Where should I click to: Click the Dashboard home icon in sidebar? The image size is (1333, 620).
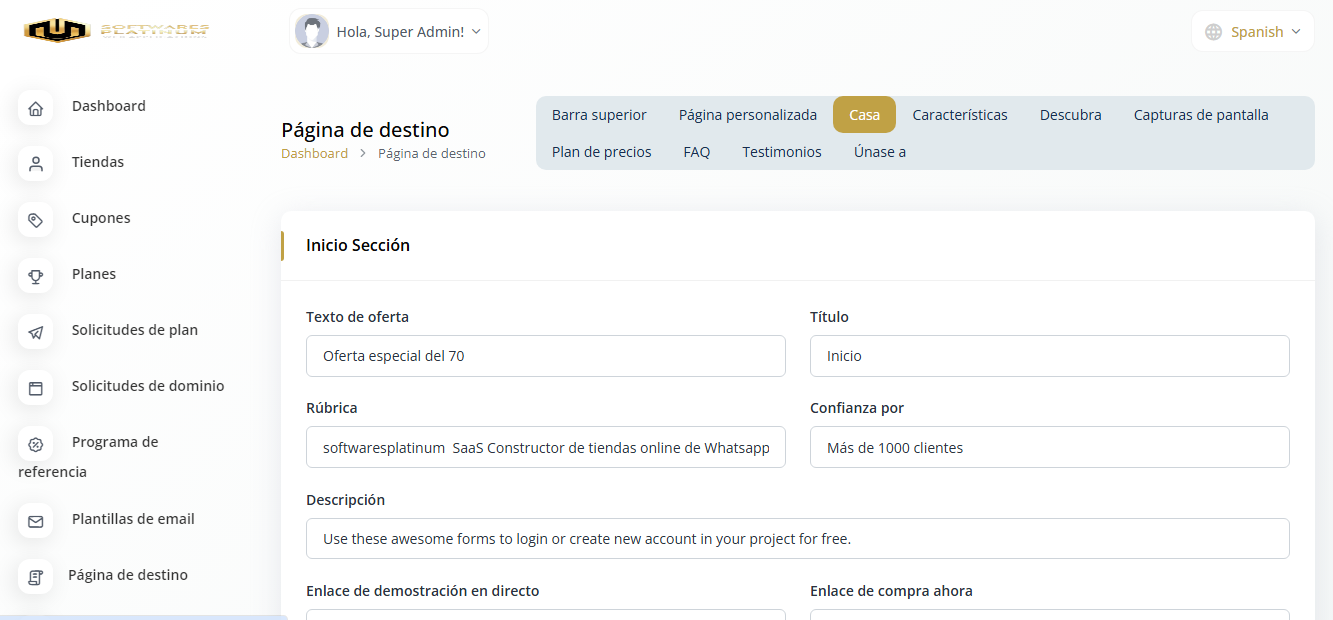(36, 108)
